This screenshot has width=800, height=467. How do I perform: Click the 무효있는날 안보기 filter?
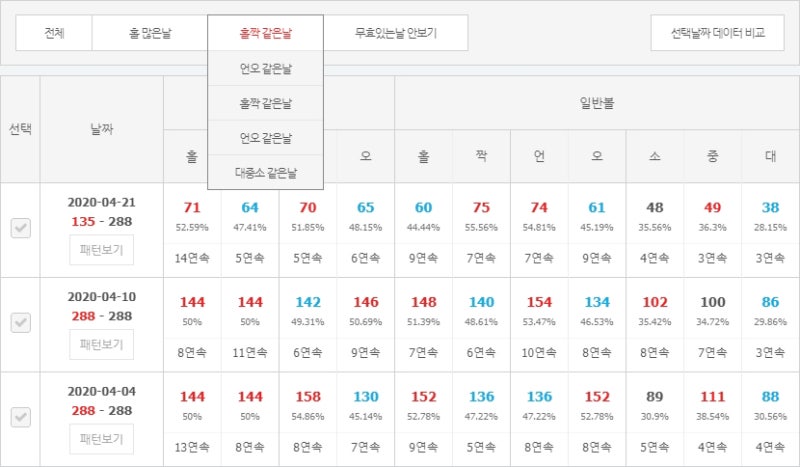pyautogui.click(x=396, y=33)
